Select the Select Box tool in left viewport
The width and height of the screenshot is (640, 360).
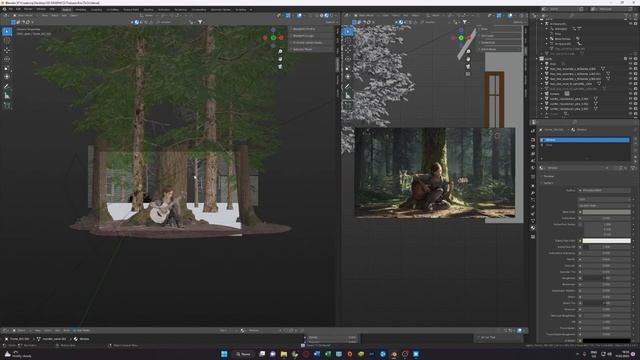(7, 31)
